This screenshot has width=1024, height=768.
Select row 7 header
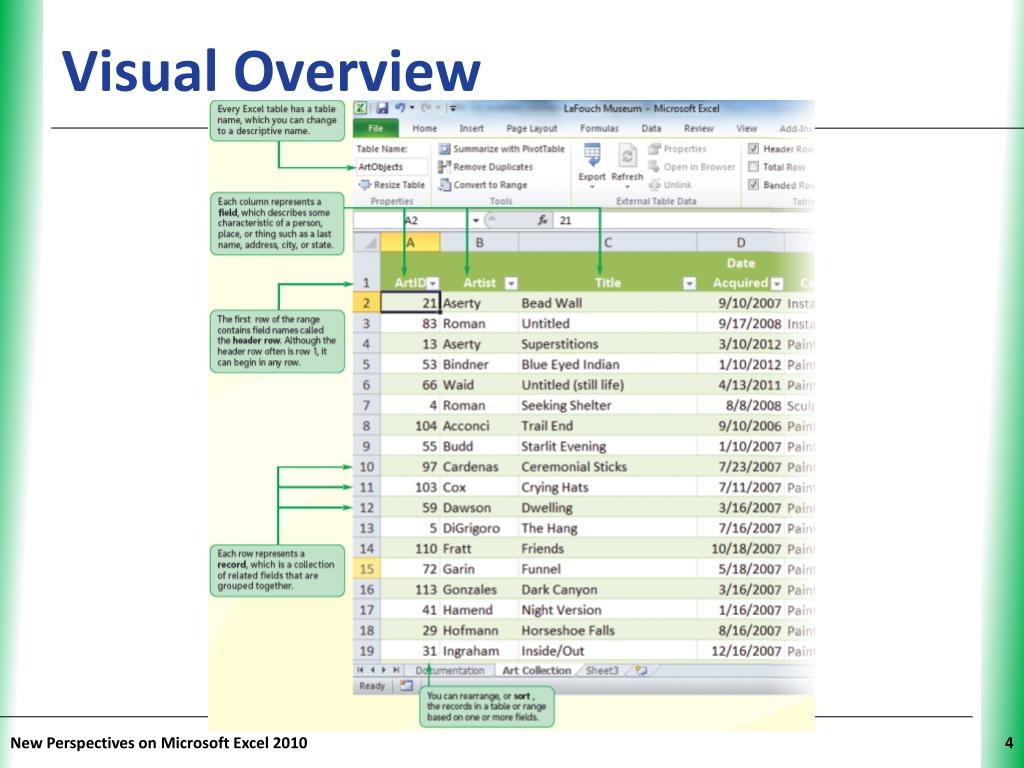point(366,406)
